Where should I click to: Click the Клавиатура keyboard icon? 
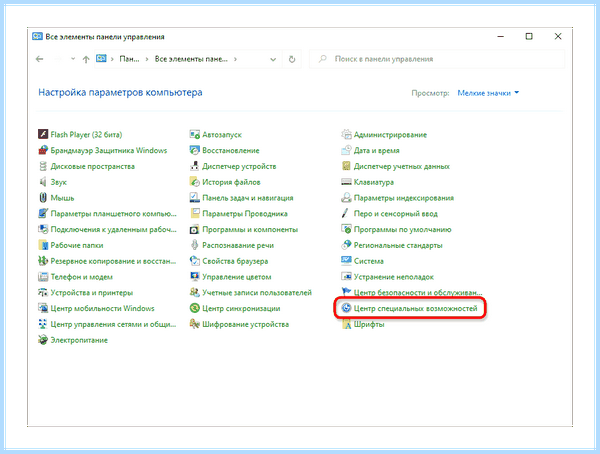(346, 182)
